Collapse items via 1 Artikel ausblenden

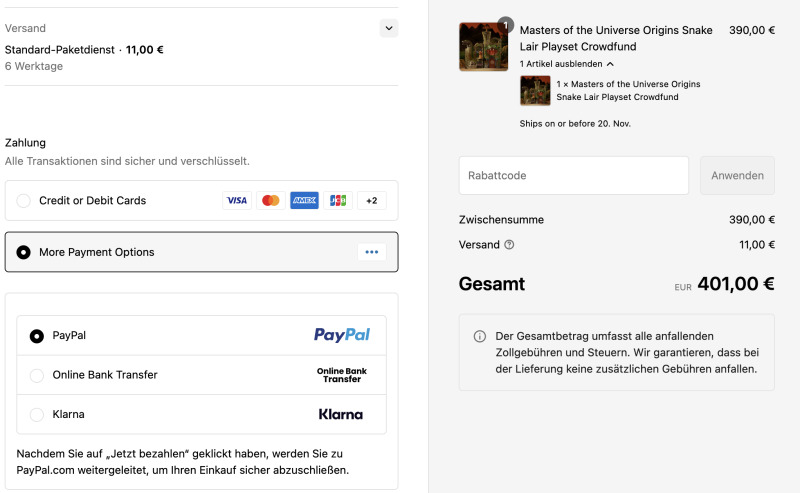pos(566,64)
